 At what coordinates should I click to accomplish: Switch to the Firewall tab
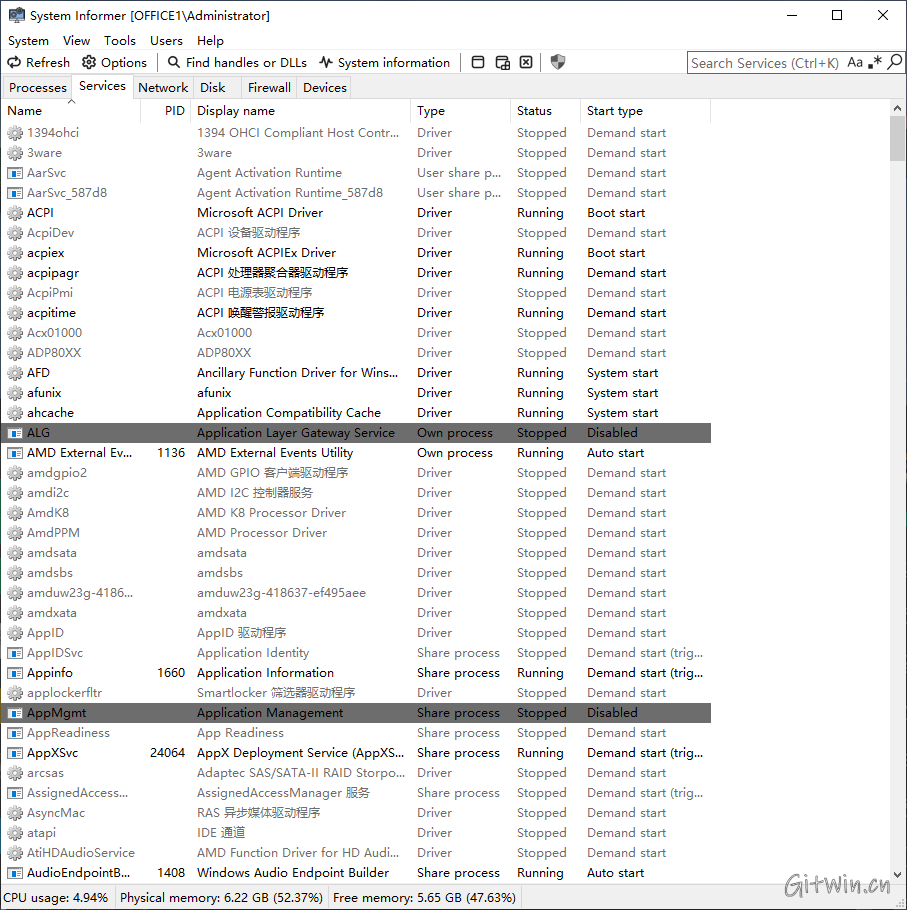[x=269, y=88]
